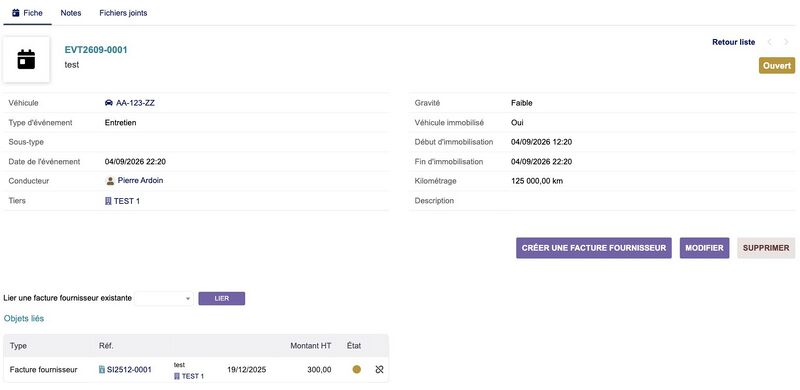Click the Faible gravity value

point(521,103)
